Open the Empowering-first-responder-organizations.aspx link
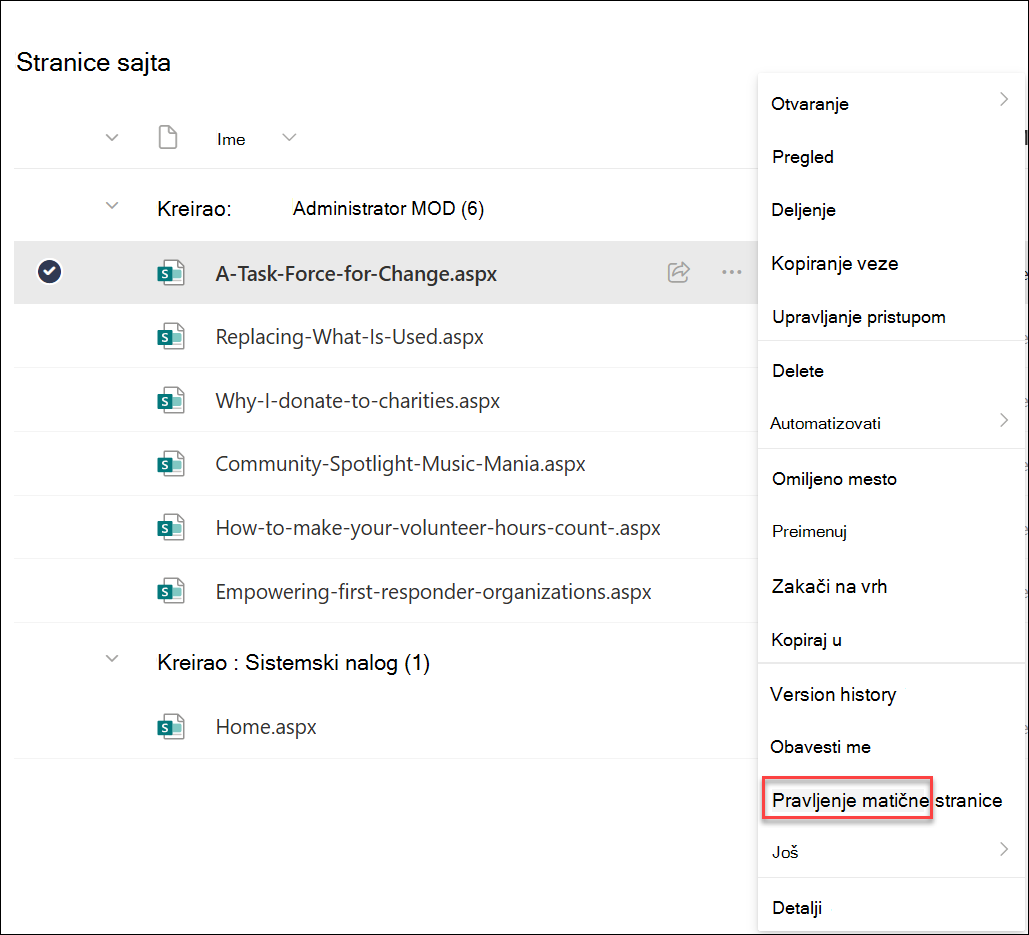Viewport: 1029px width, 935px height. (x=433, y=592)
